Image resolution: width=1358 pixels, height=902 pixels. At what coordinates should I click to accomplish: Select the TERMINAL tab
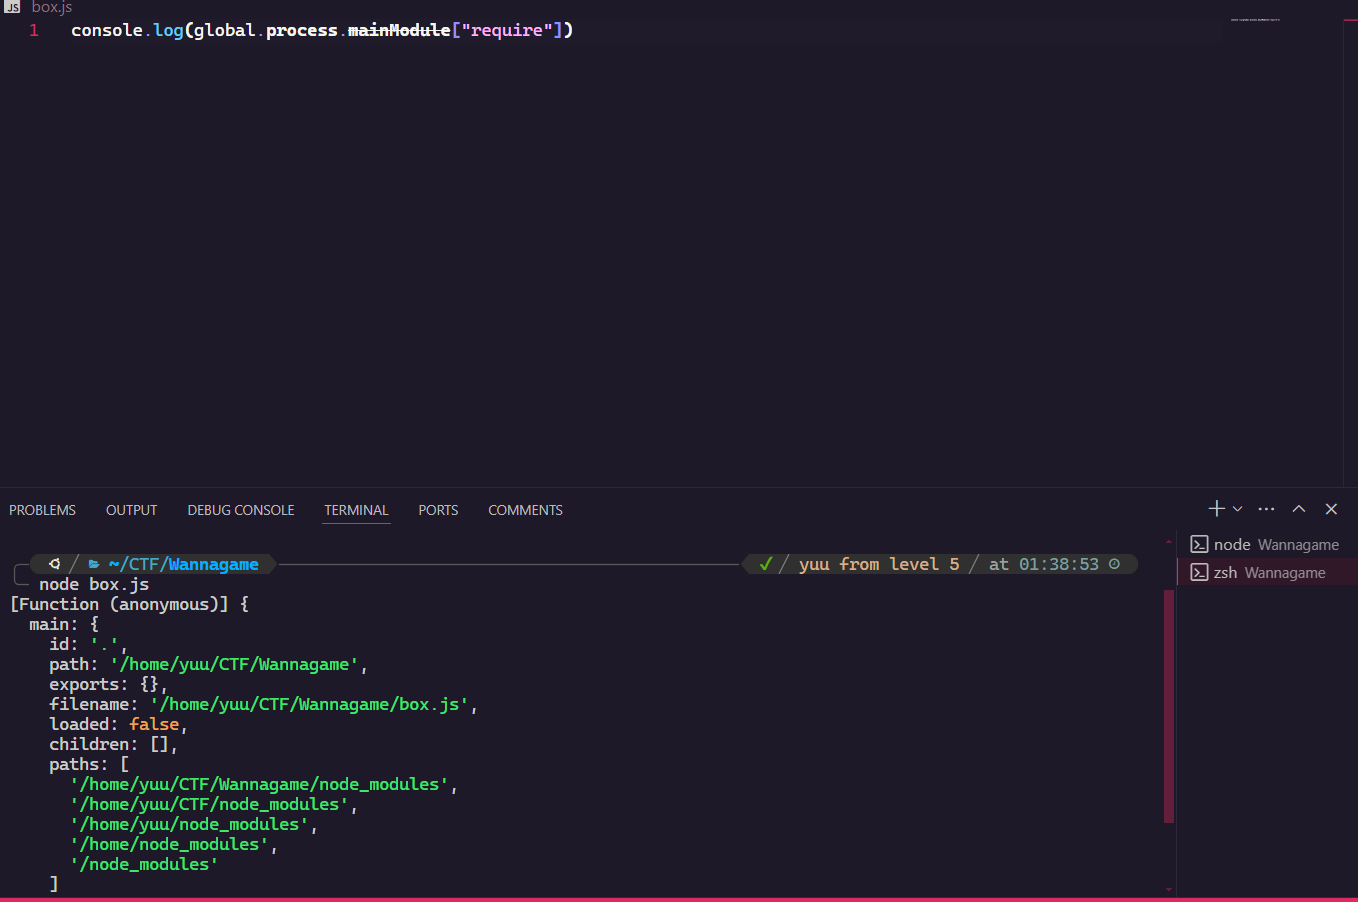coord(356,510)
